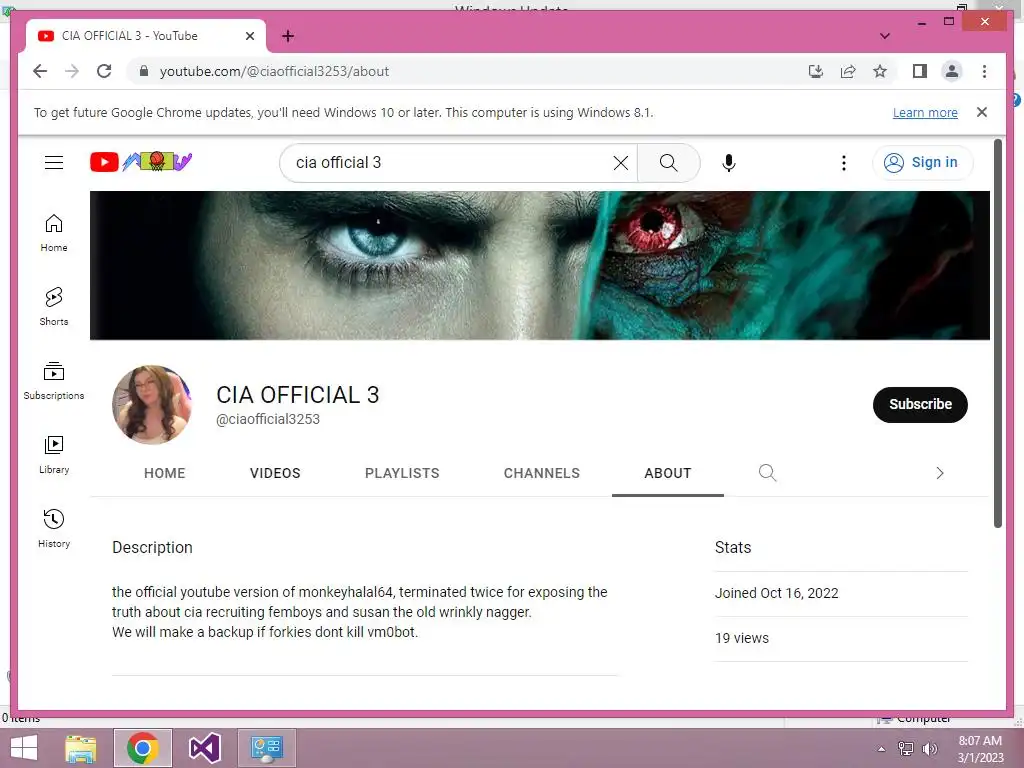This screenshot has height=768, width=1024.
Task: Click the CIA OFFICIAL 3 channel name
Action: point(298,394)
